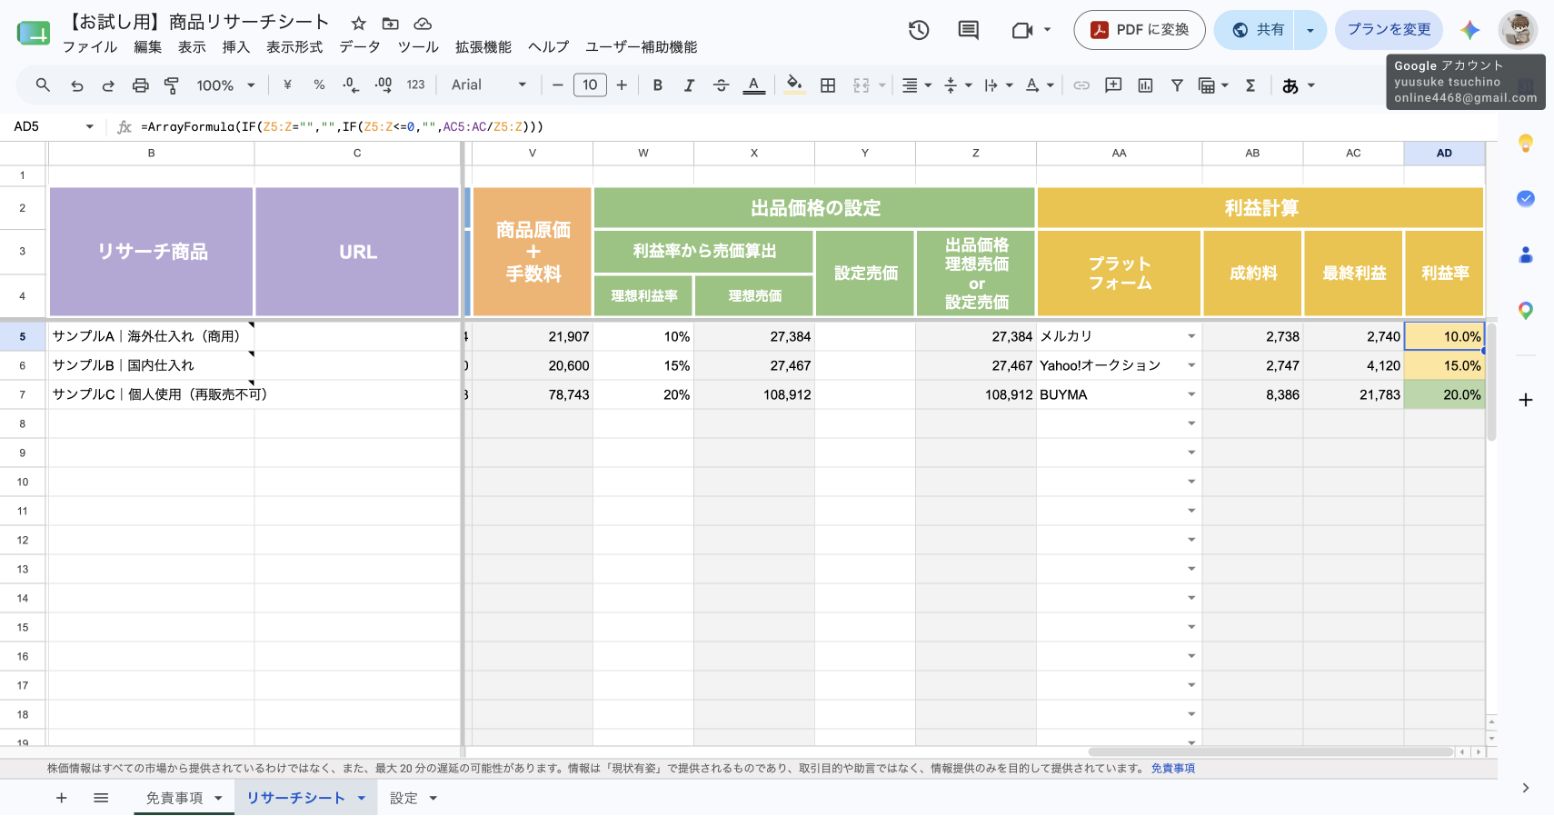
Task: Open the fill color picker
Action: pos(793,85)
